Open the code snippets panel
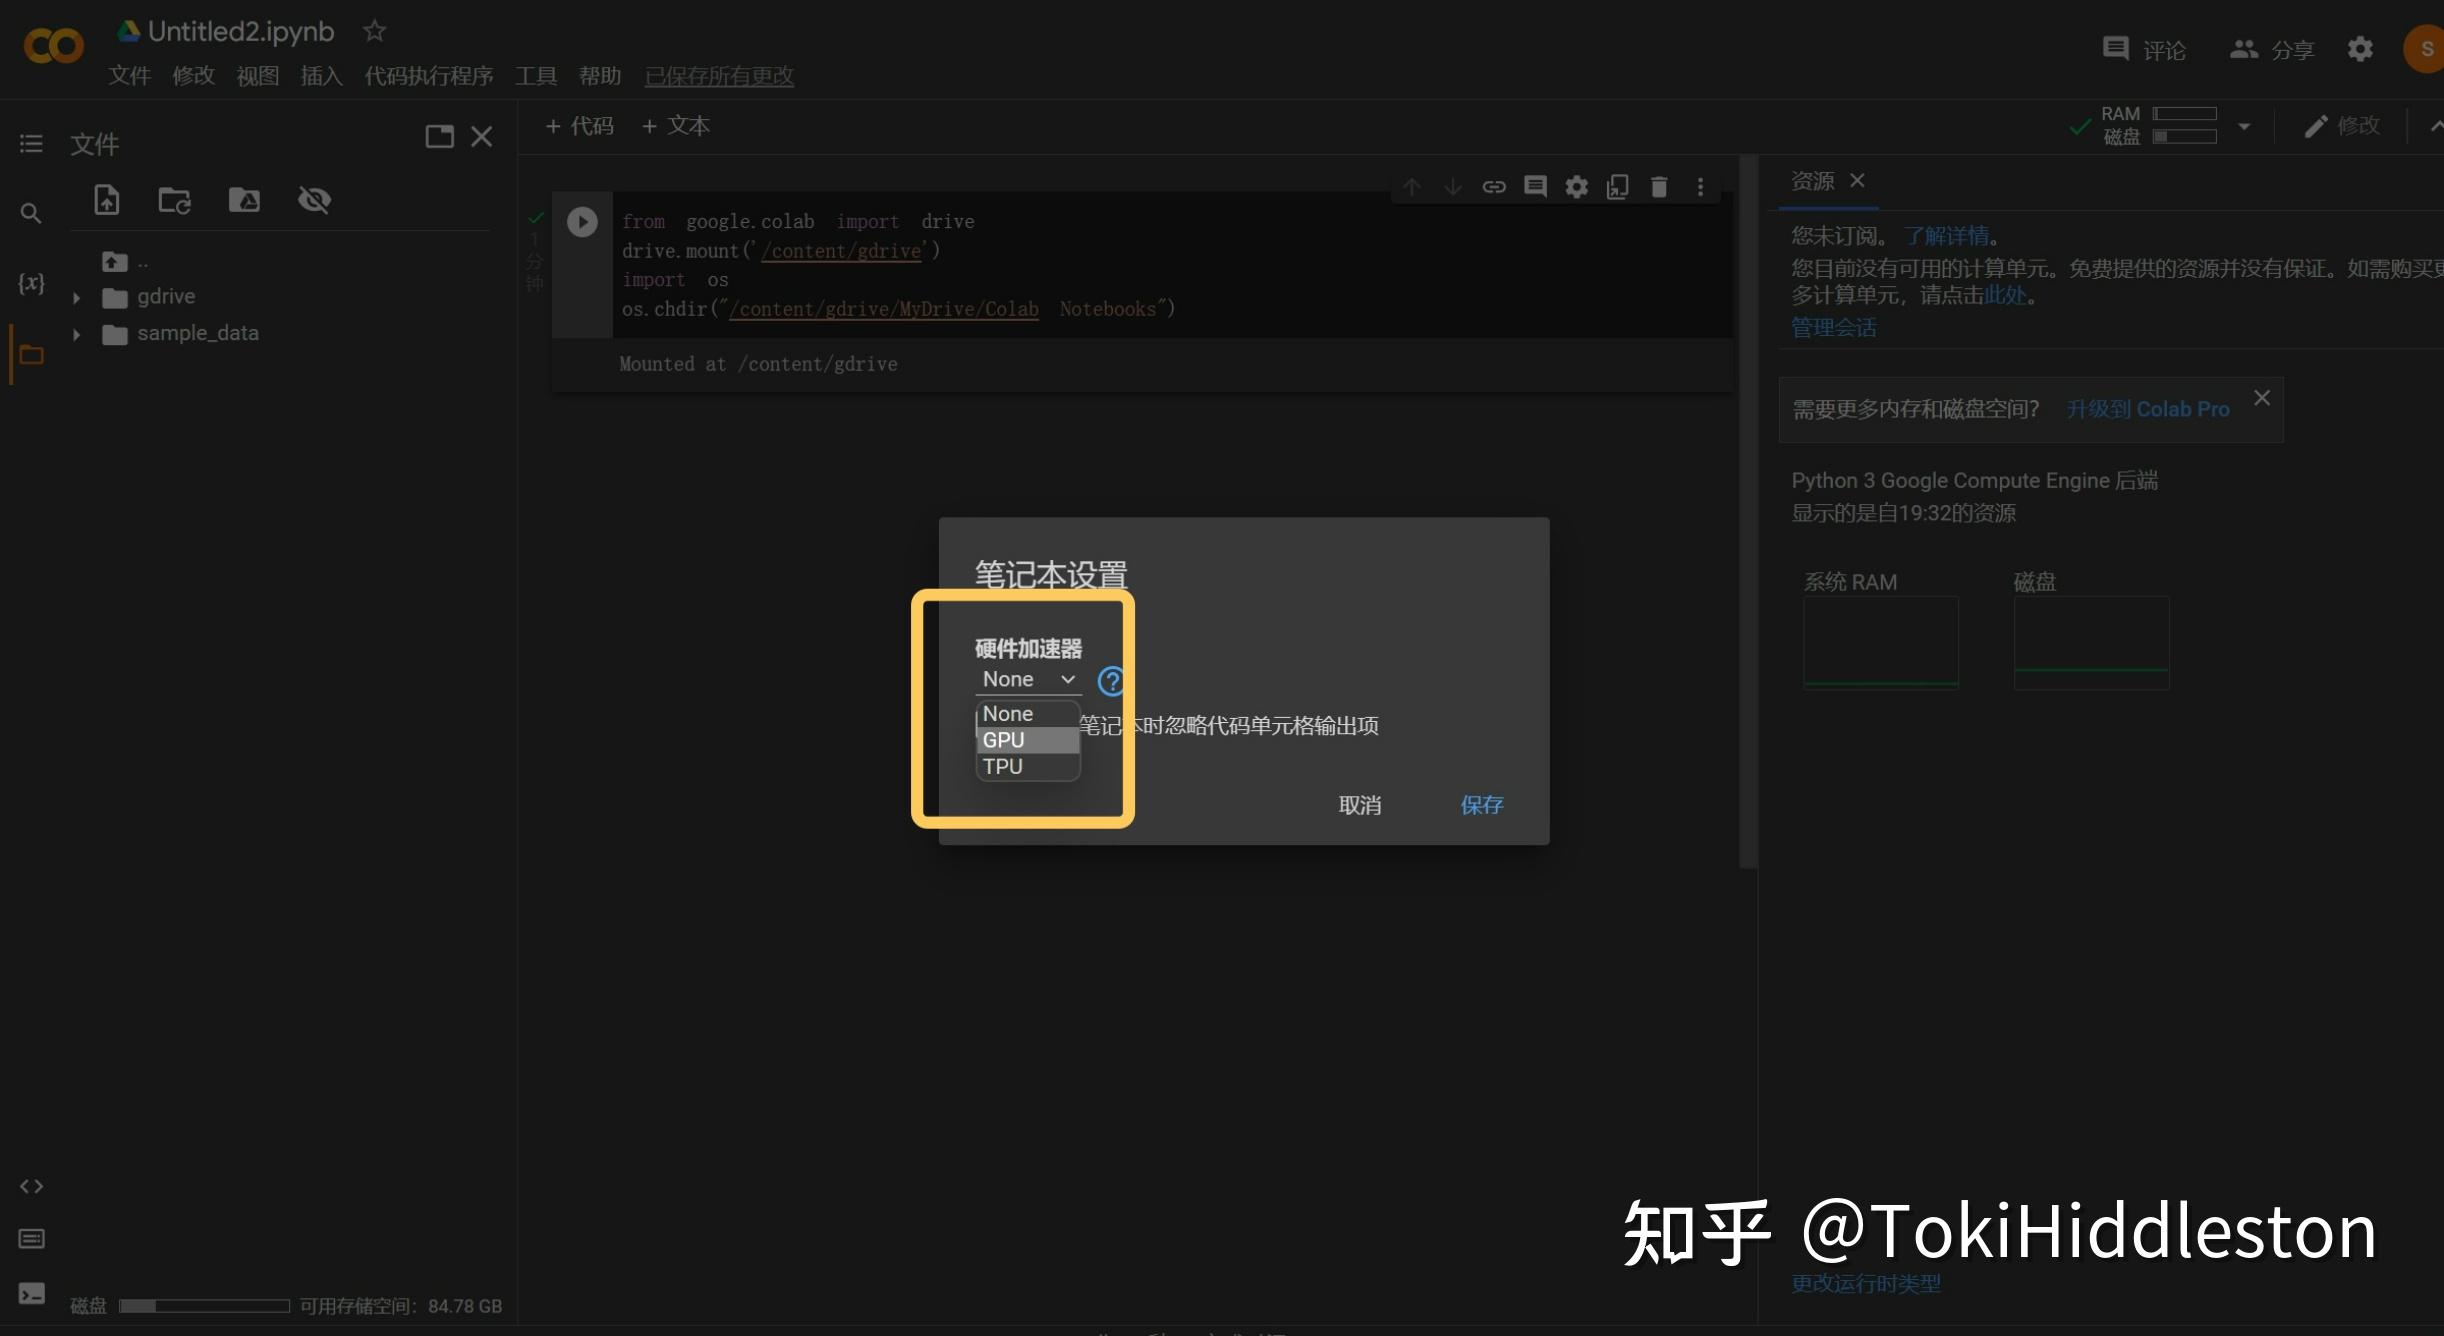The width and height of the screenshot is (2444, 1336). pos(30,1186)
